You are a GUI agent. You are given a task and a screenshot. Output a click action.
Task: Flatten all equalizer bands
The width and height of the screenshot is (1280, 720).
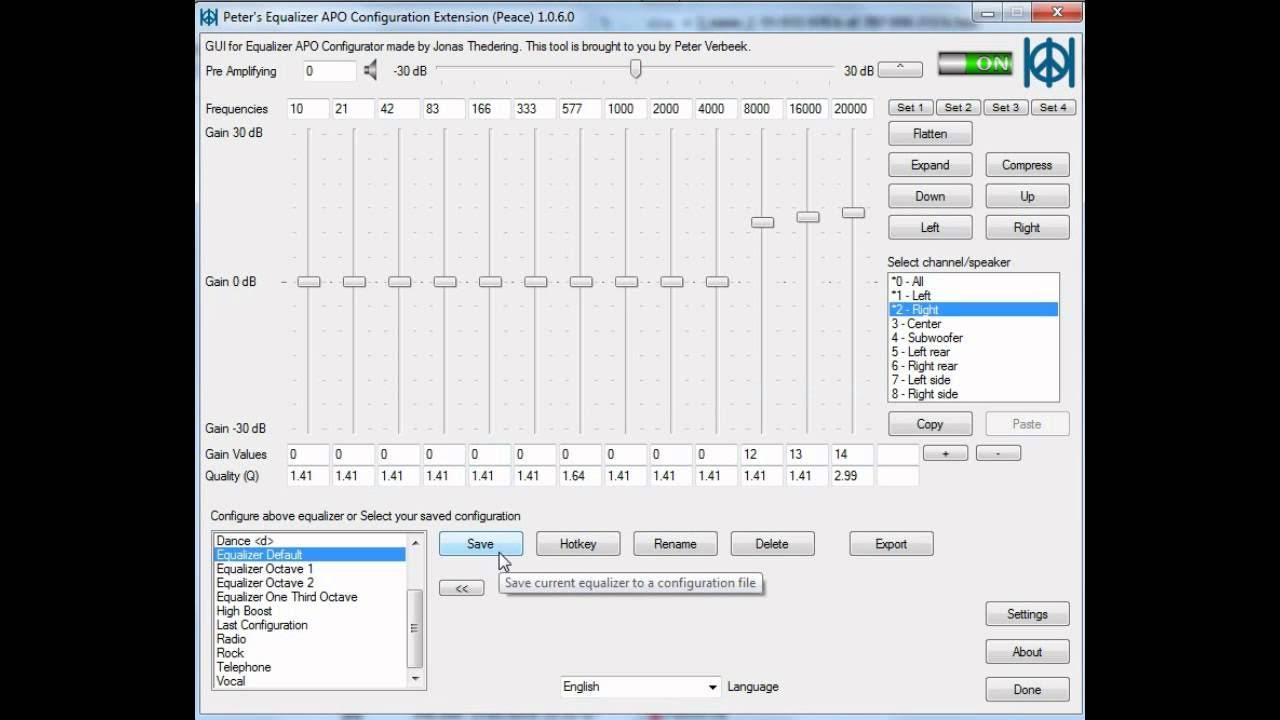coord(929,133)
